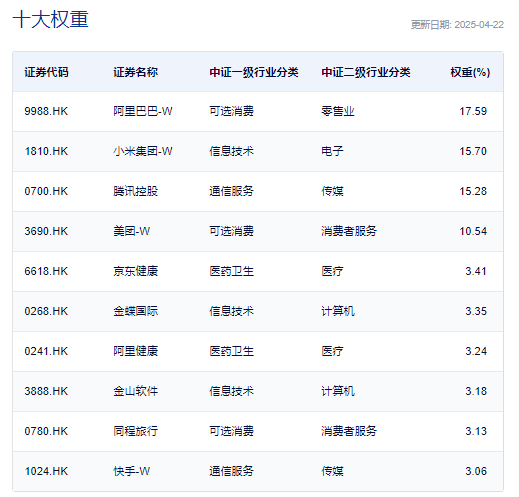Click the 证券名称 column header
519x497 pixels.
135,72
